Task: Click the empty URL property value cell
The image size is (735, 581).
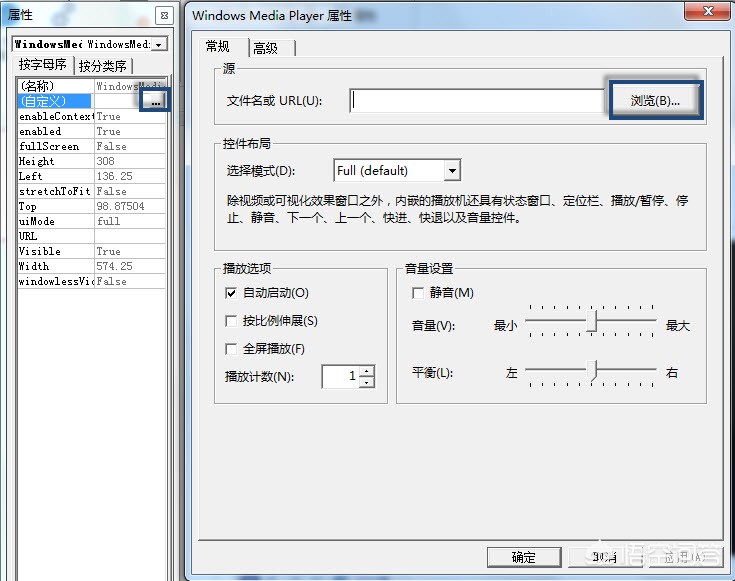Action: [130, 236]
